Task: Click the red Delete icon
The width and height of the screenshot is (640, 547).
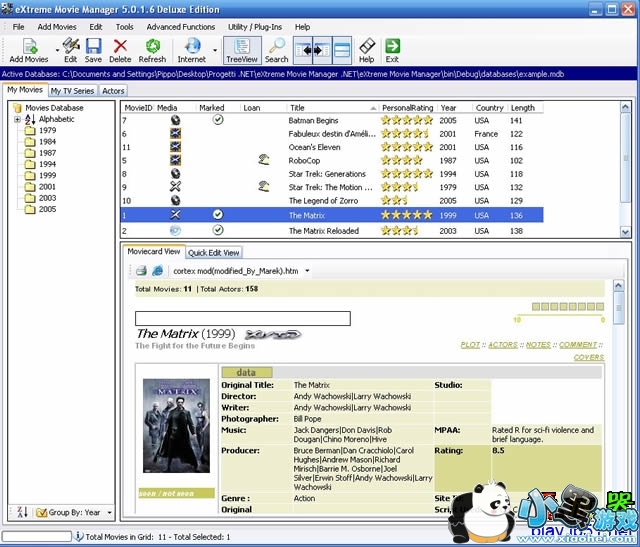Action: tap(120, 46)
